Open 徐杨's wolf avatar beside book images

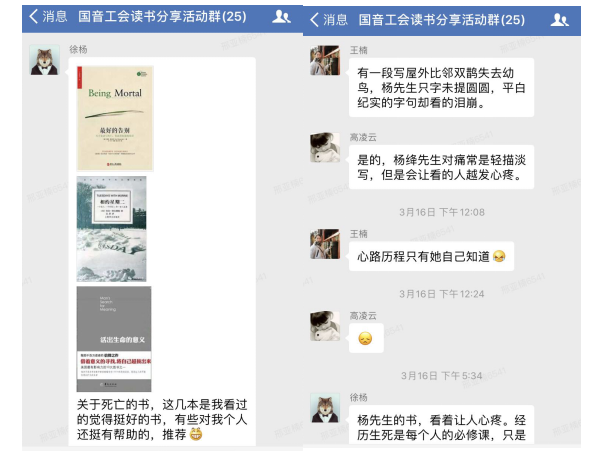[45, 60]
